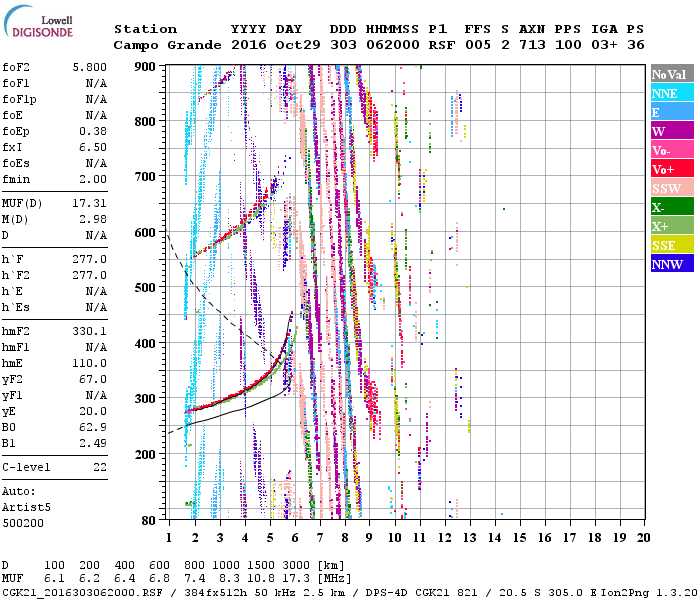
Task: Click the MUF value 6.1 in table
Action: [54, 579]
